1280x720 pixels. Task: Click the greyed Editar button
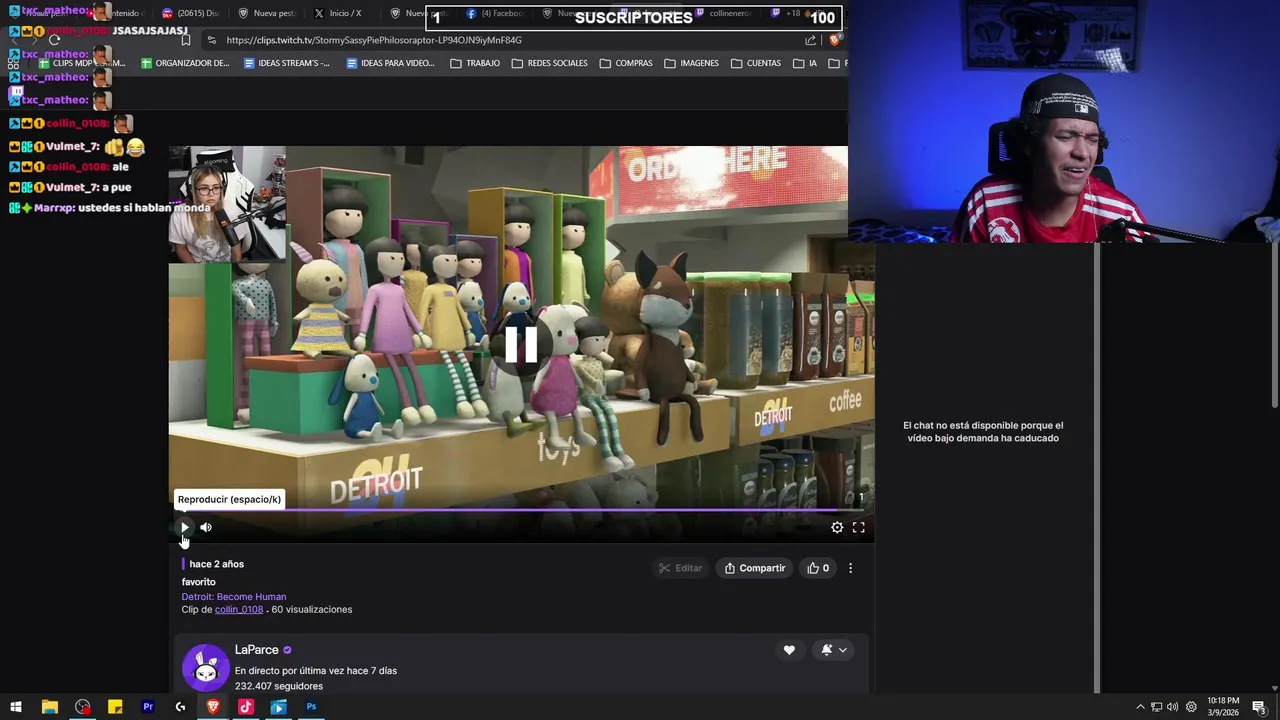680,568
